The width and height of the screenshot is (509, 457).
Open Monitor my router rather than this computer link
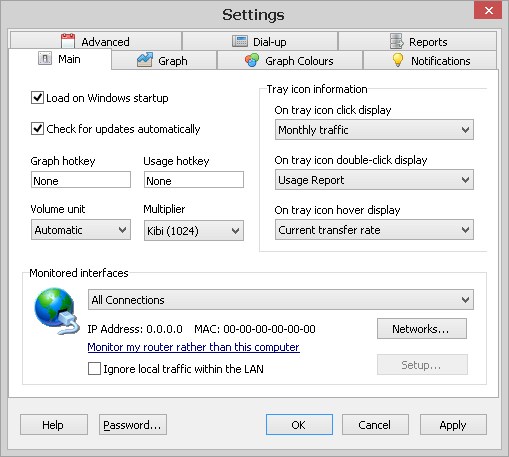coord(193,347)
